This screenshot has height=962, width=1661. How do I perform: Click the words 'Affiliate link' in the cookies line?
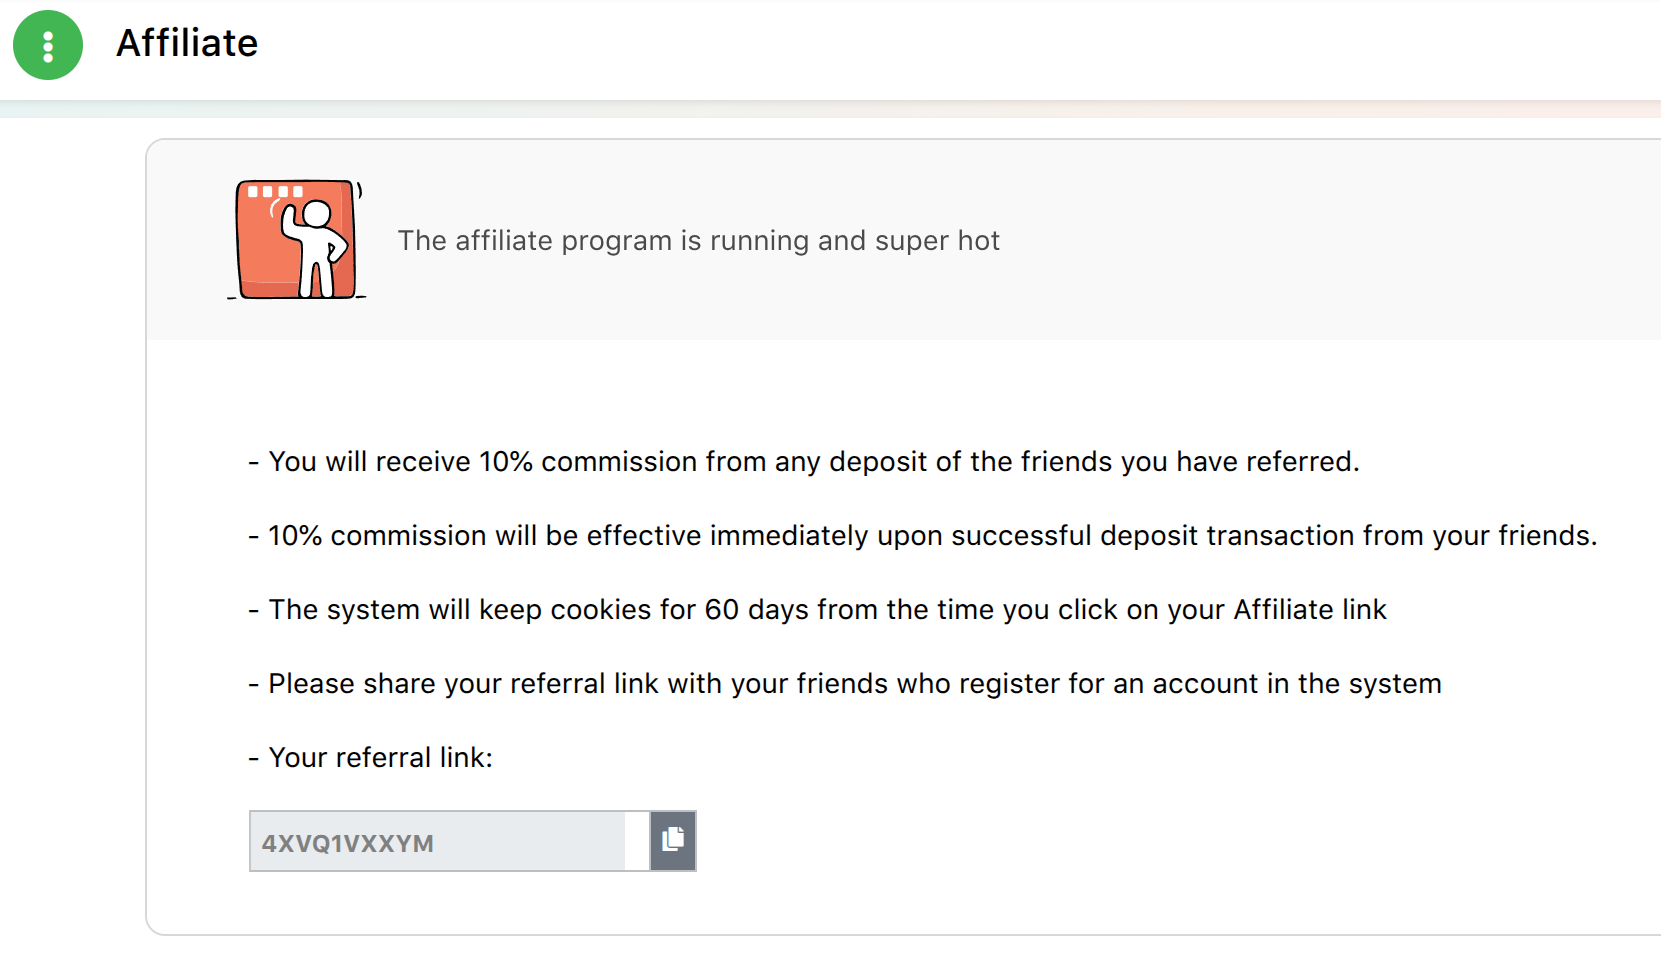1310,610
